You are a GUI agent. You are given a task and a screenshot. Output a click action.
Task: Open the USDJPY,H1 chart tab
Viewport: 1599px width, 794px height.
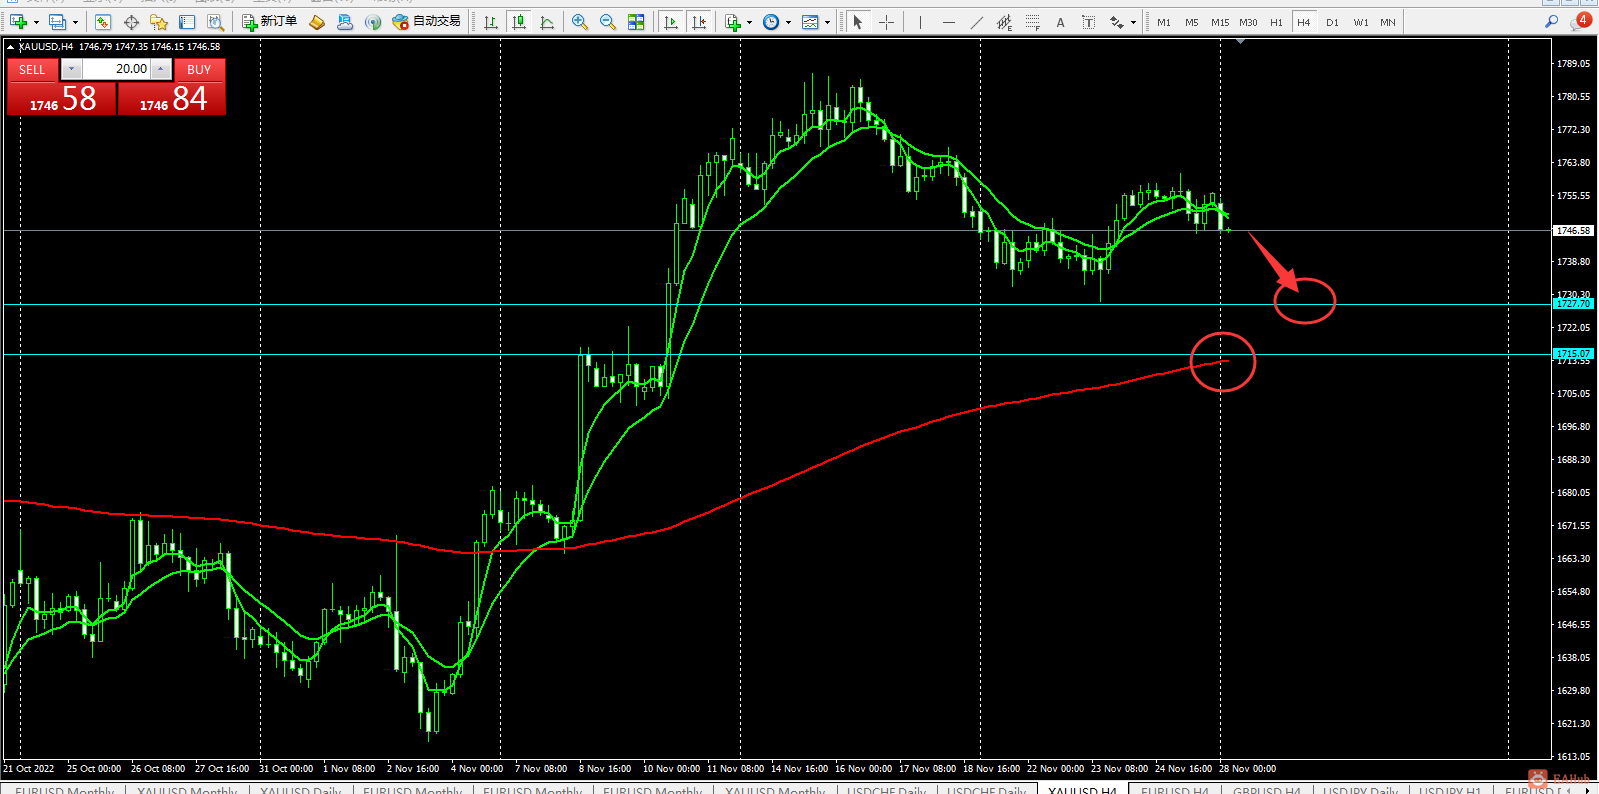coord(1450,790)
